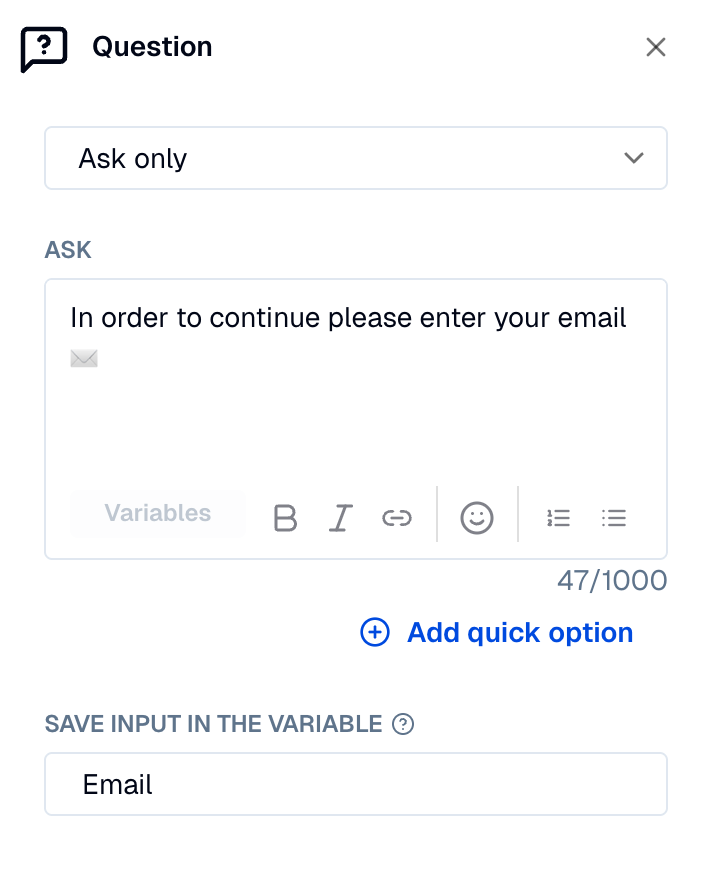The height and width of the screenshot is (896, 704).
Task: Insert a hyperlink into the message
Action: pyautogui.click(x=396, y=517)
